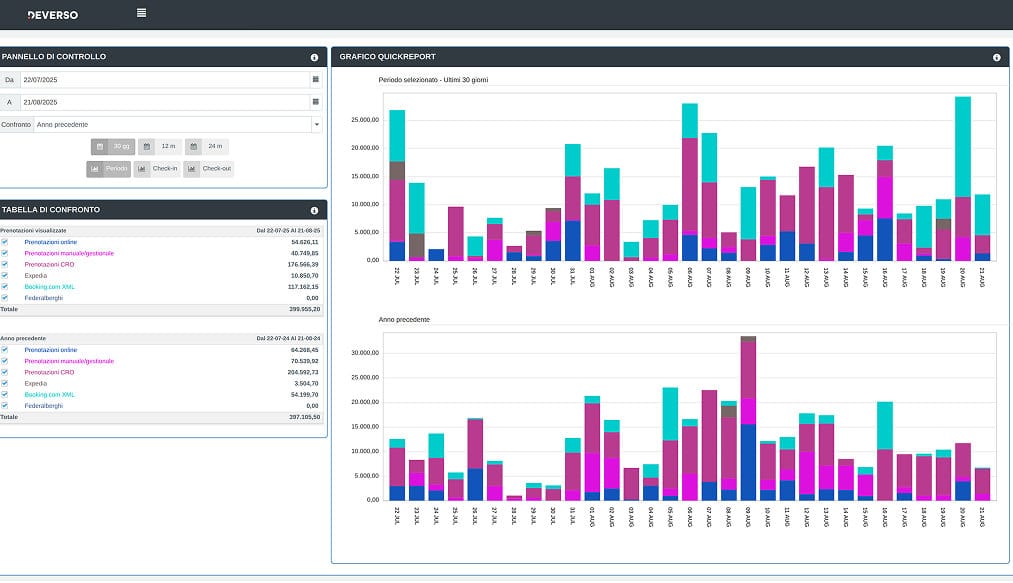Select the 24 m period button
This screenshot has height=583, width=1013.
207,146
